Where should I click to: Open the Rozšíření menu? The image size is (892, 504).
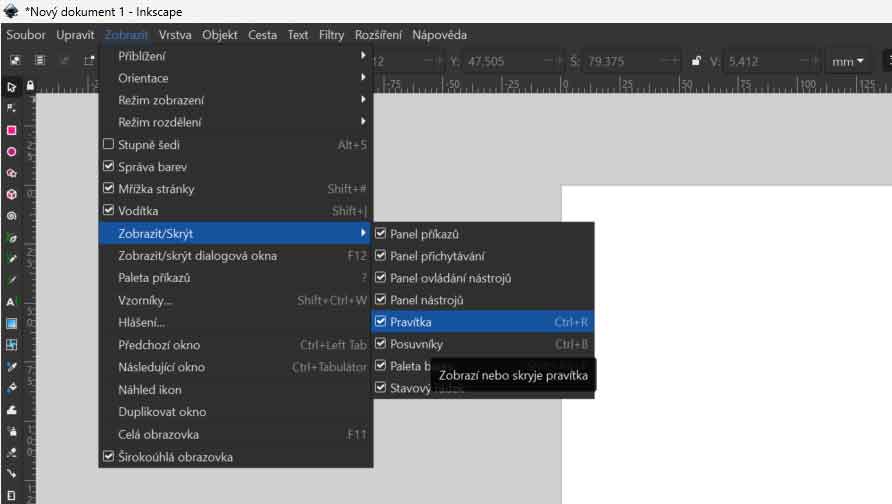[378, 35]
